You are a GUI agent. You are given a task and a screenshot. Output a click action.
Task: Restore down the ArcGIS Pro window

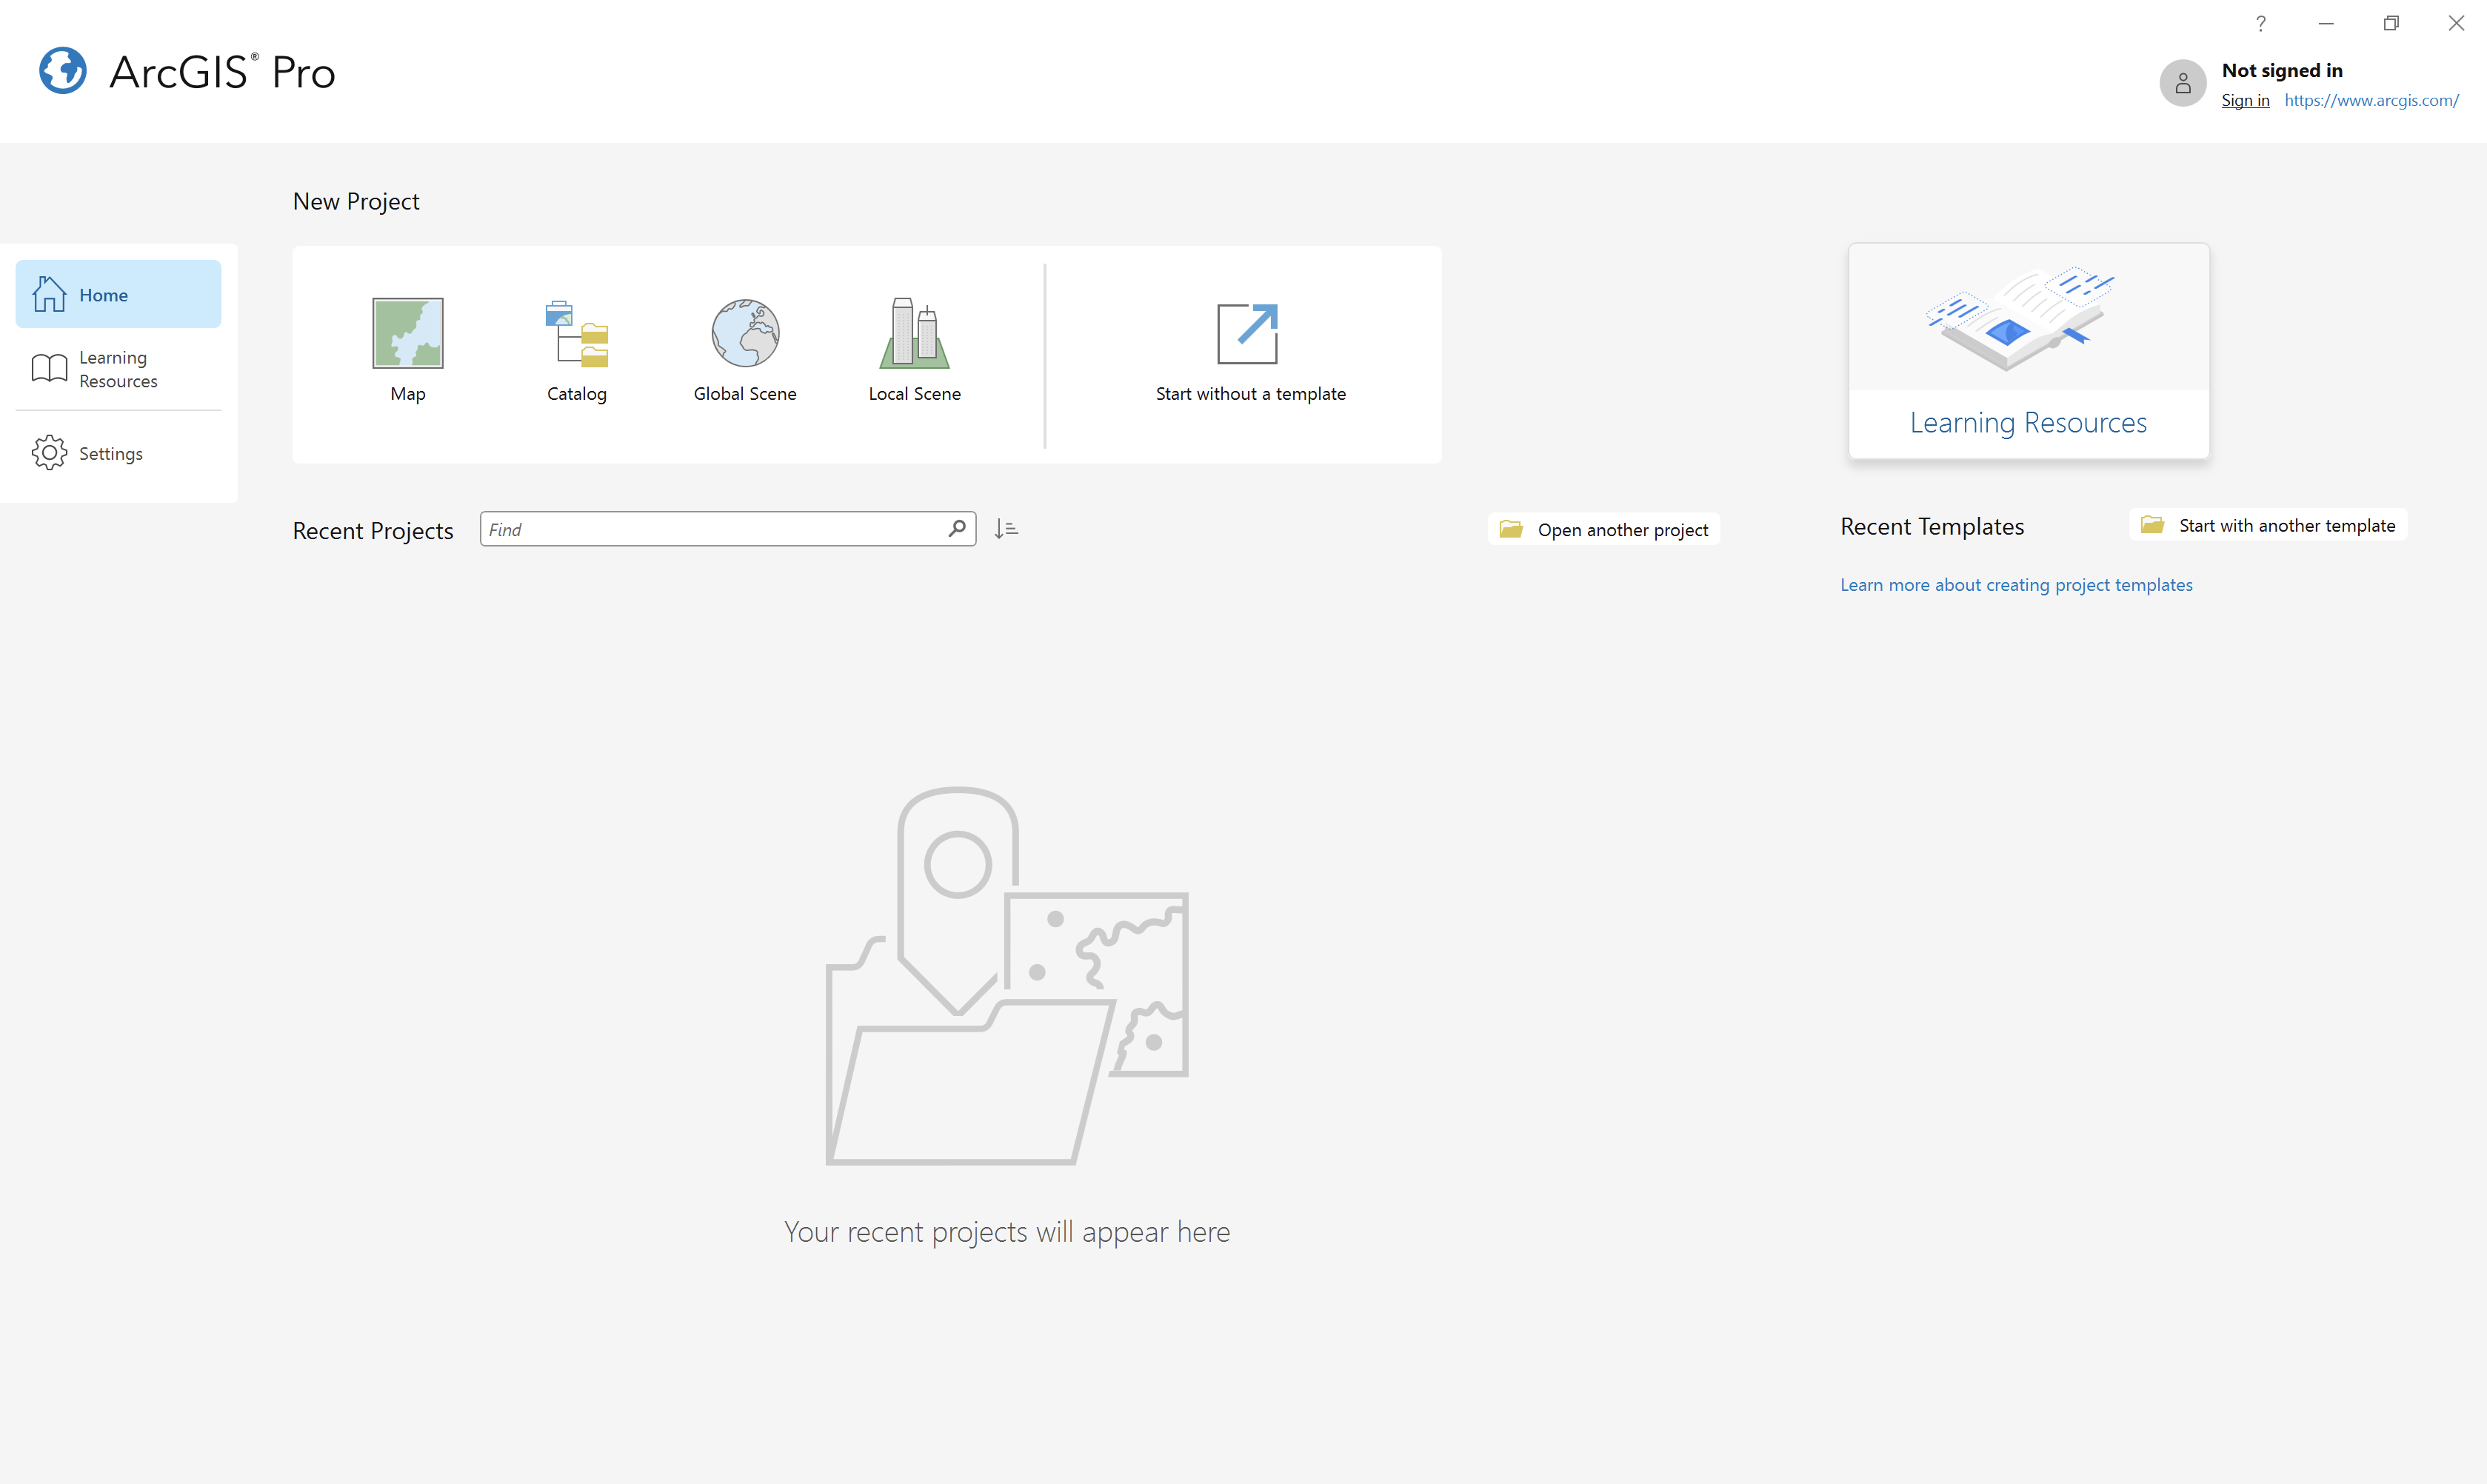2391,23
